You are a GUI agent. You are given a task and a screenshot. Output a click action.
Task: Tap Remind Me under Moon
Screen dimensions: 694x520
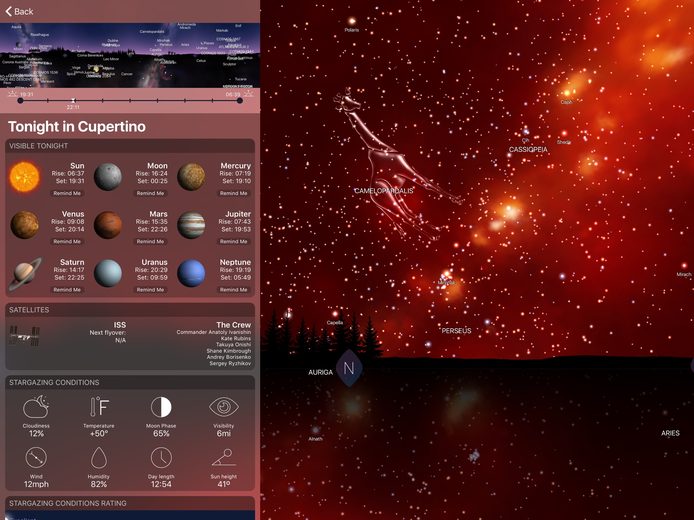150,193
